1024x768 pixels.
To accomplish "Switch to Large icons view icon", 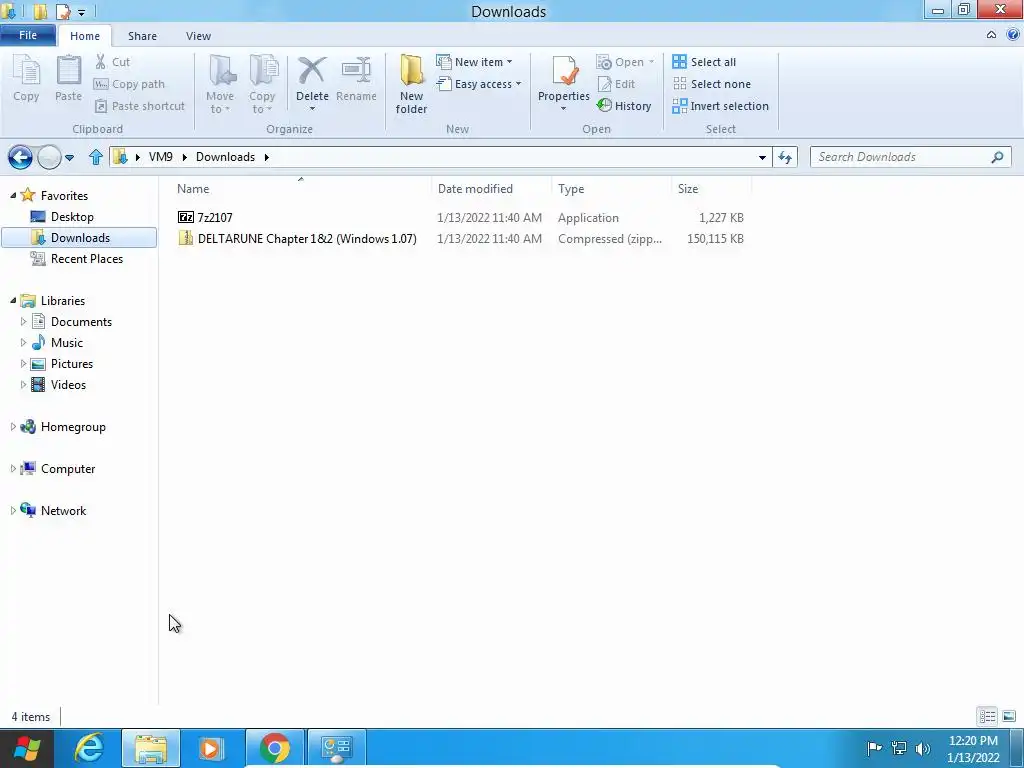I will point(1008,716).
